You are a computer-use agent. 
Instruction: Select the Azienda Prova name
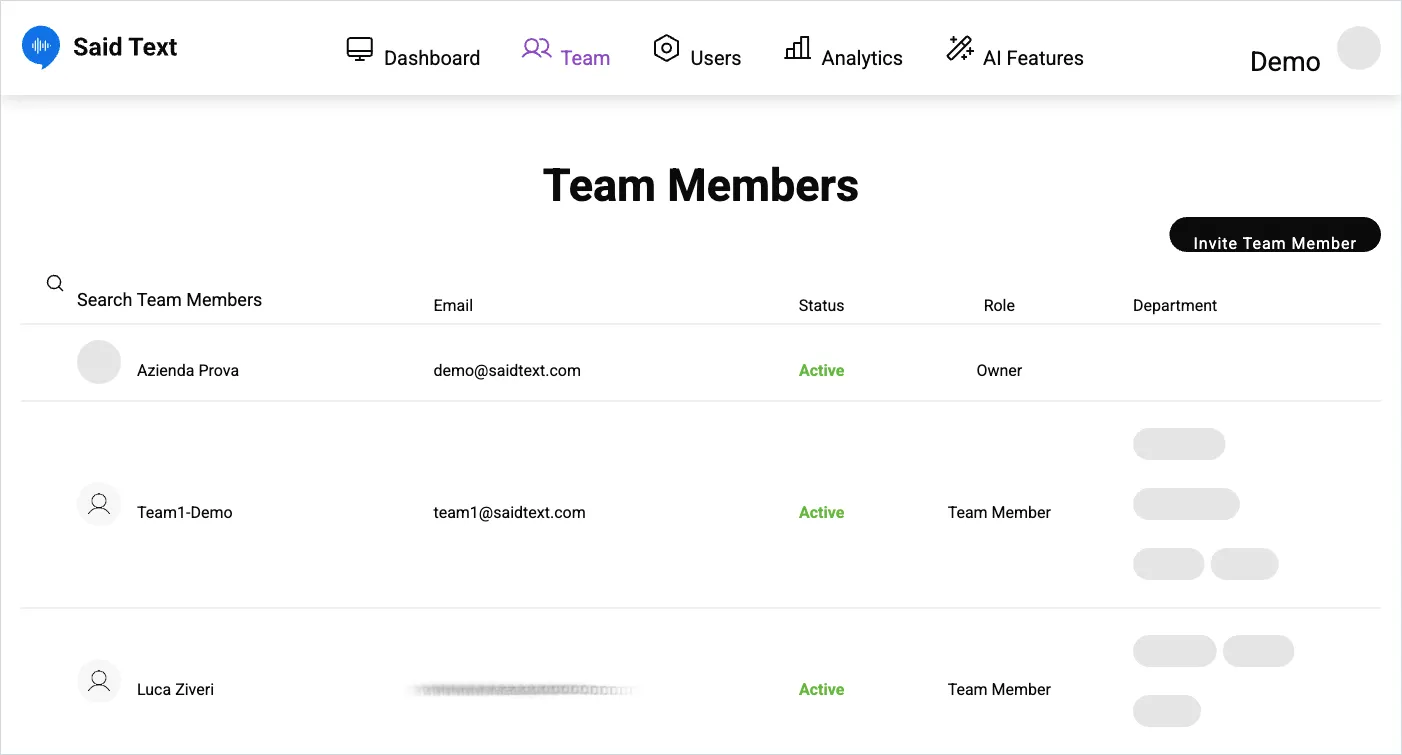pyautogui.click(x=188, y=371)
